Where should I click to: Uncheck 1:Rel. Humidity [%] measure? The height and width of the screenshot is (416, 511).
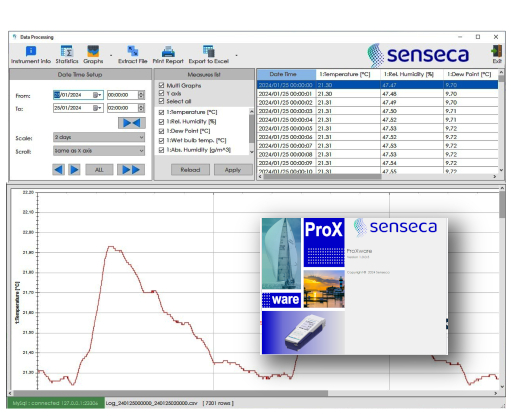(162, 122)
